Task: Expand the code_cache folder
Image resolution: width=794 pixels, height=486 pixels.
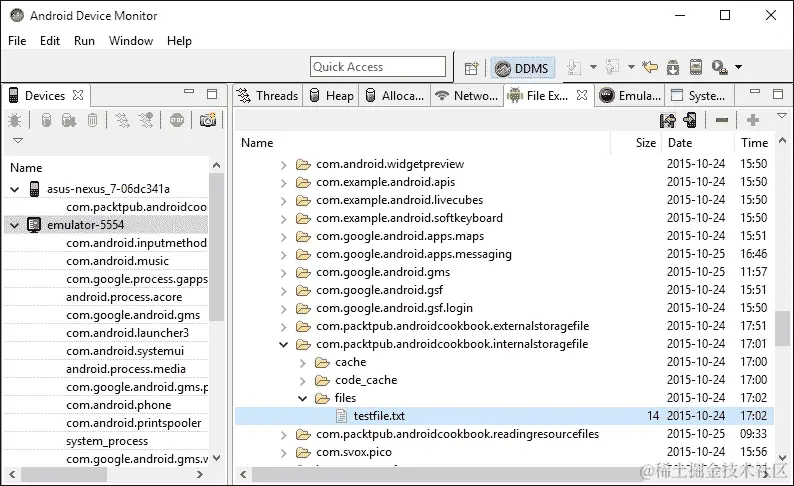Action: pos(302,381)
